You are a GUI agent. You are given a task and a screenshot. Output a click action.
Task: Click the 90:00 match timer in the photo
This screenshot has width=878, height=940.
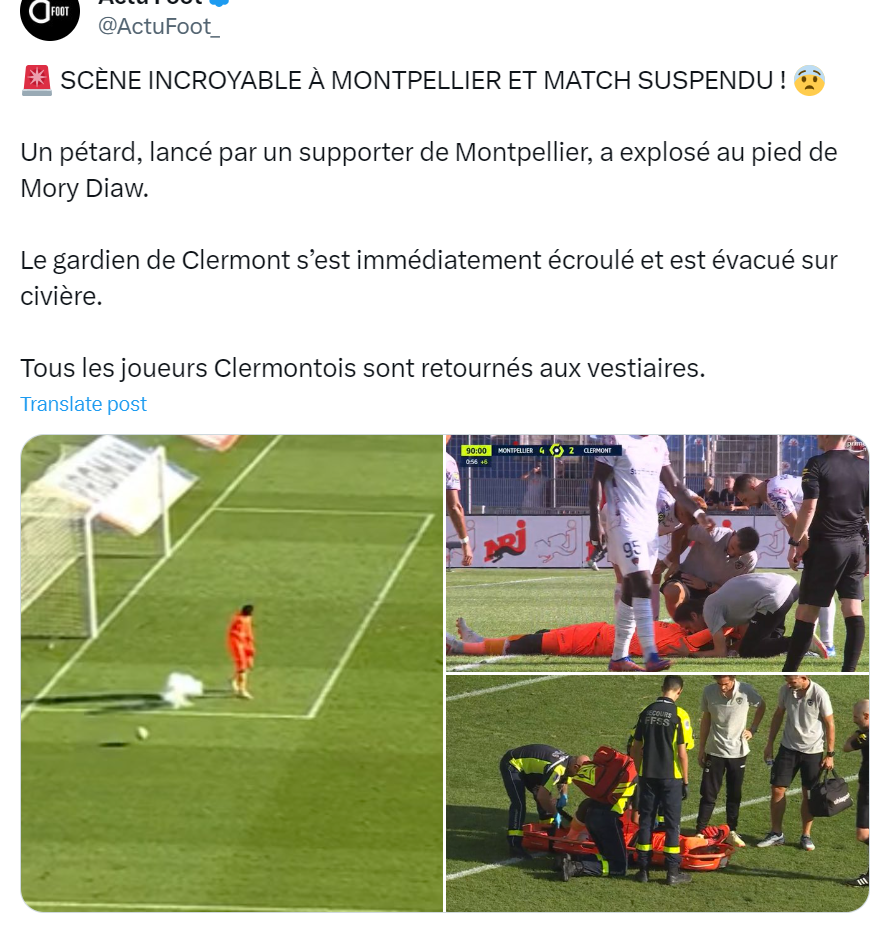[x=476, y=450]
